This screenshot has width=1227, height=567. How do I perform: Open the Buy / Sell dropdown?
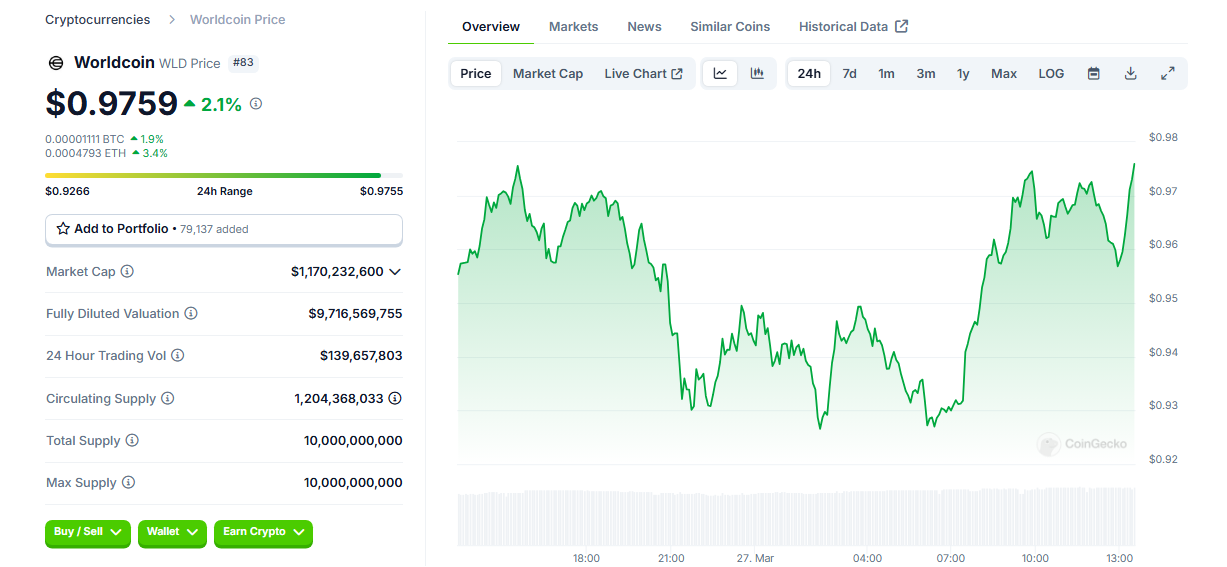tap(88, 532)
